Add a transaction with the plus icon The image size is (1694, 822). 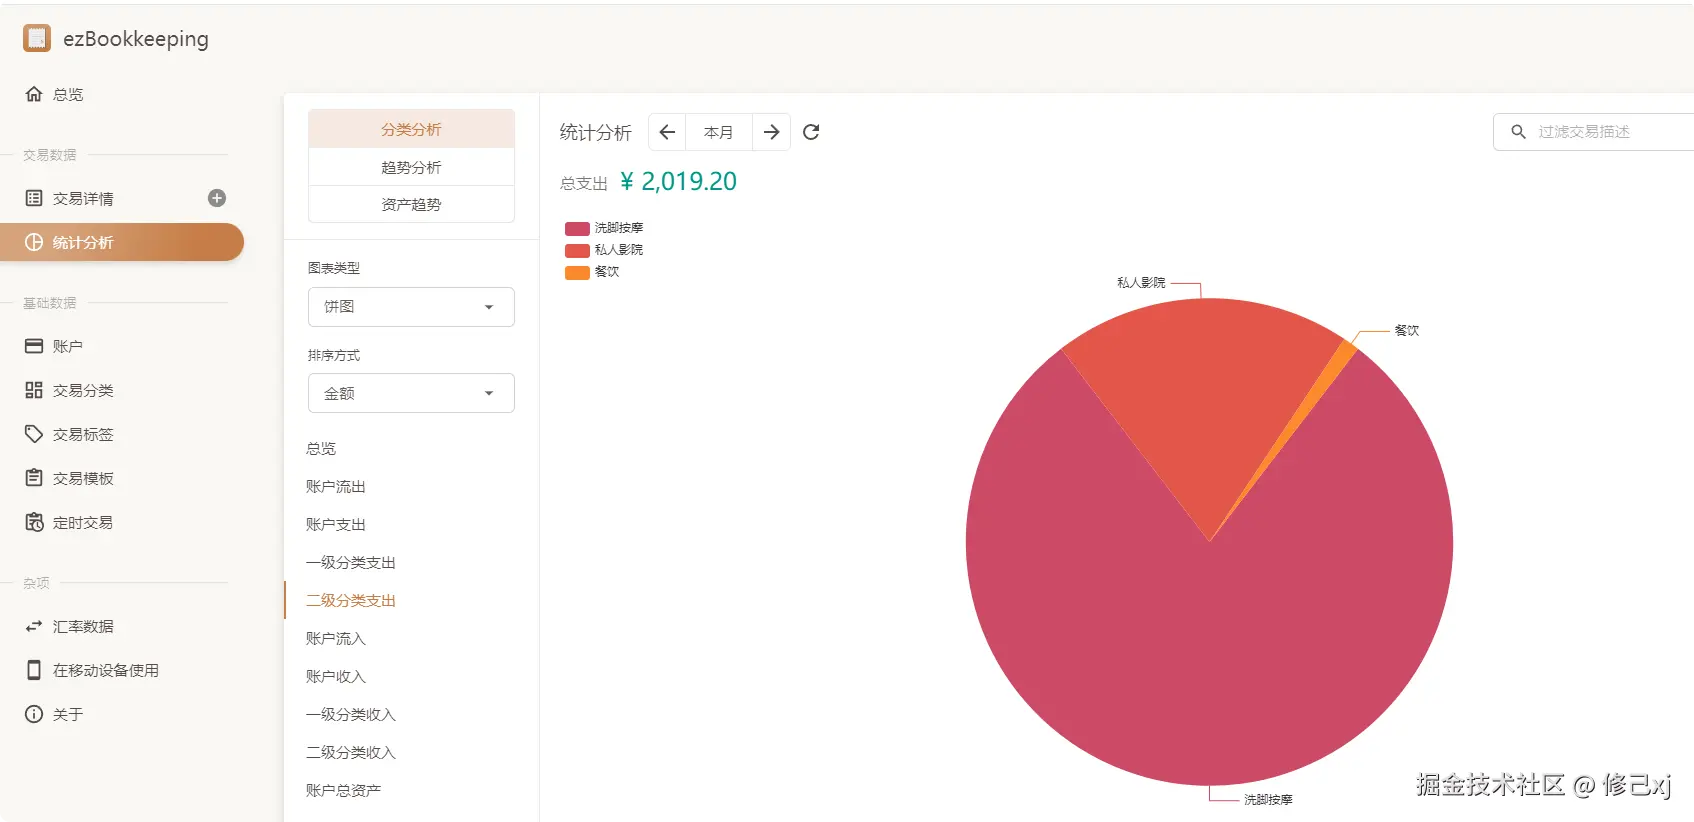pyautogui.click(x=217, y=198)
